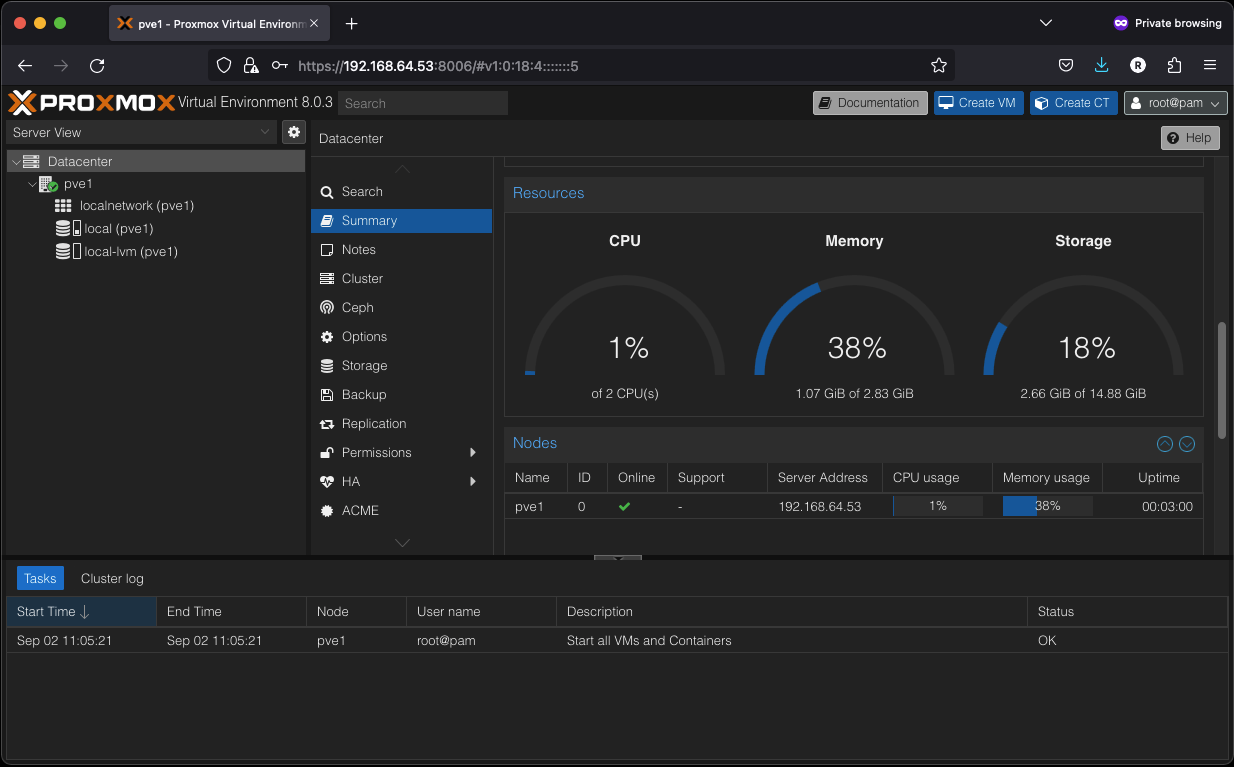The width and height of the screenshot is (1234, 767).
Task: Open the Notes menu item
Action: click(x=401, y=250)
